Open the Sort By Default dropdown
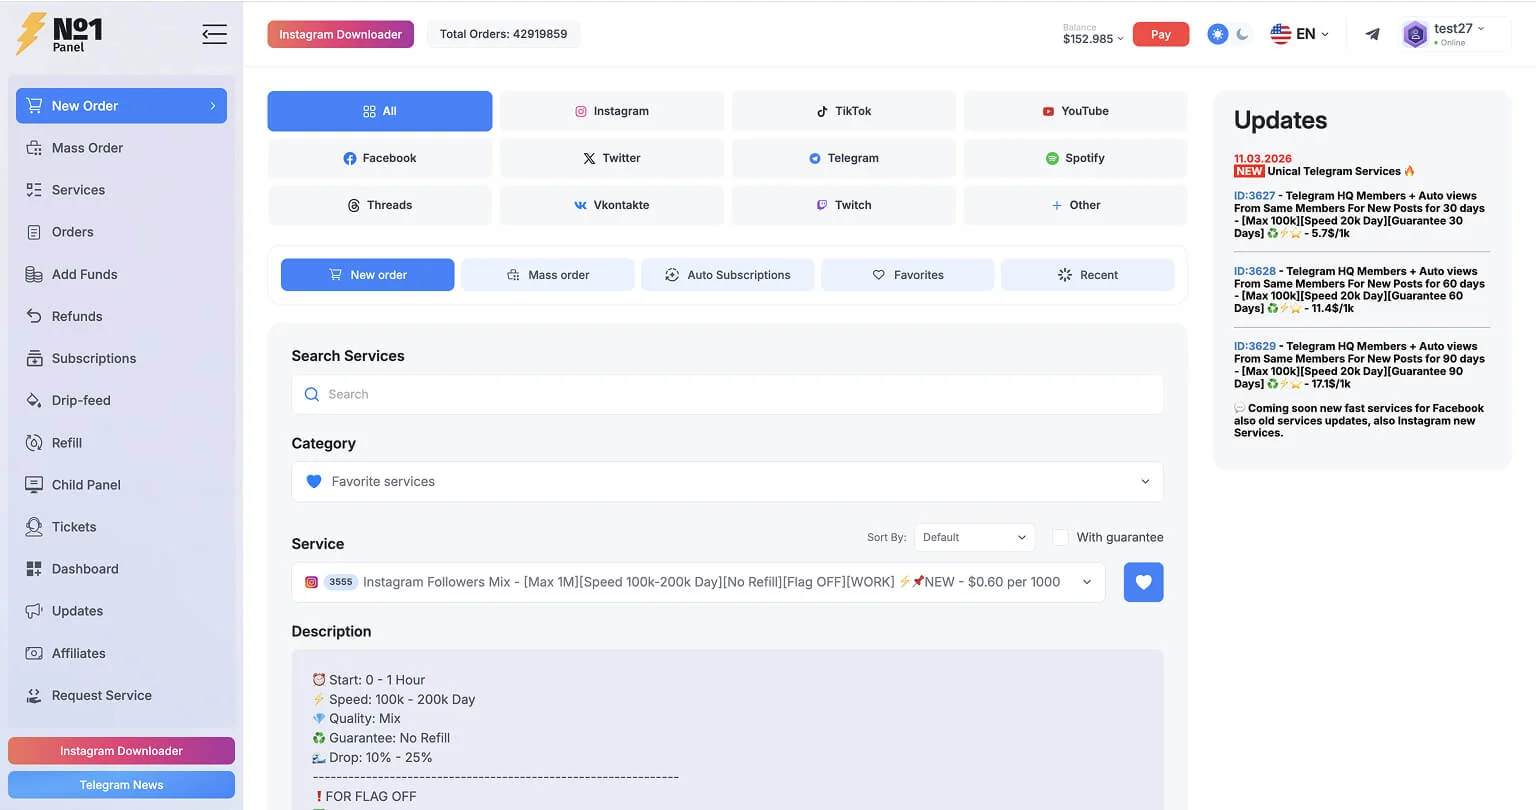The image size is (1536, 810). click(974, 537)
